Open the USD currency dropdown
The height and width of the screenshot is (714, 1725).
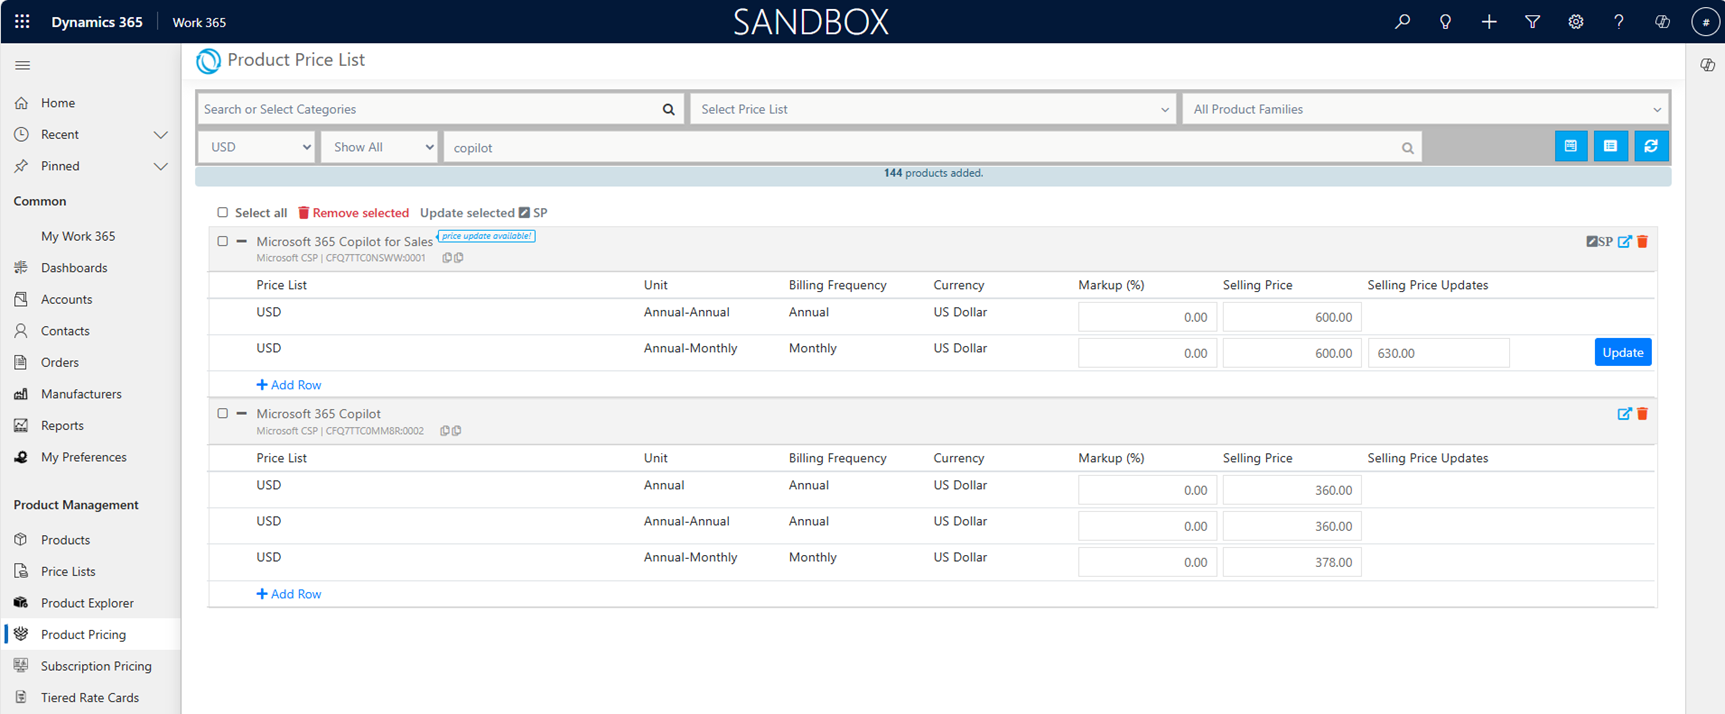point(257,147)
